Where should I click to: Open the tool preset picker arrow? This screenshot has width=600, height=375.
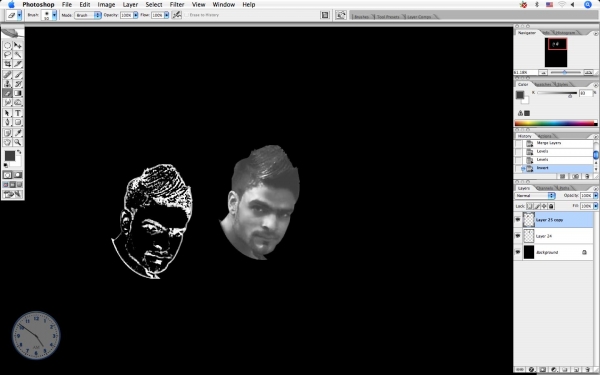[x=19, y=15]
